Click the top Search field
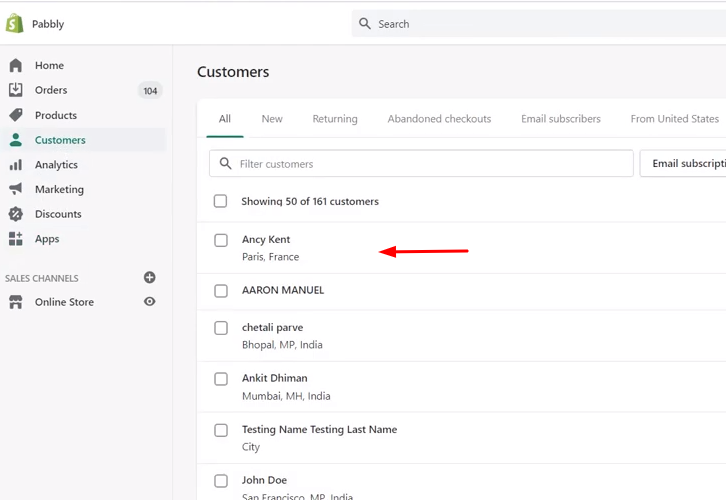Image resolution: width=726 pixels, height=500 pixels. pos(538,24)
